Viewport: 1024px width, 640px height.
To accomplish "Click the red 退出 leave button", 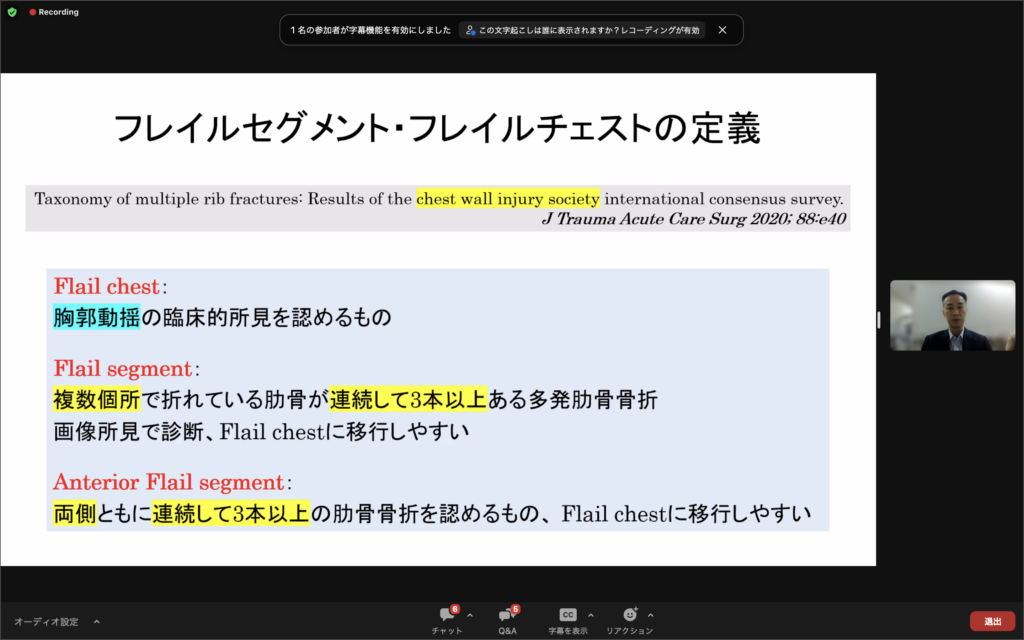I will point(991,621).
